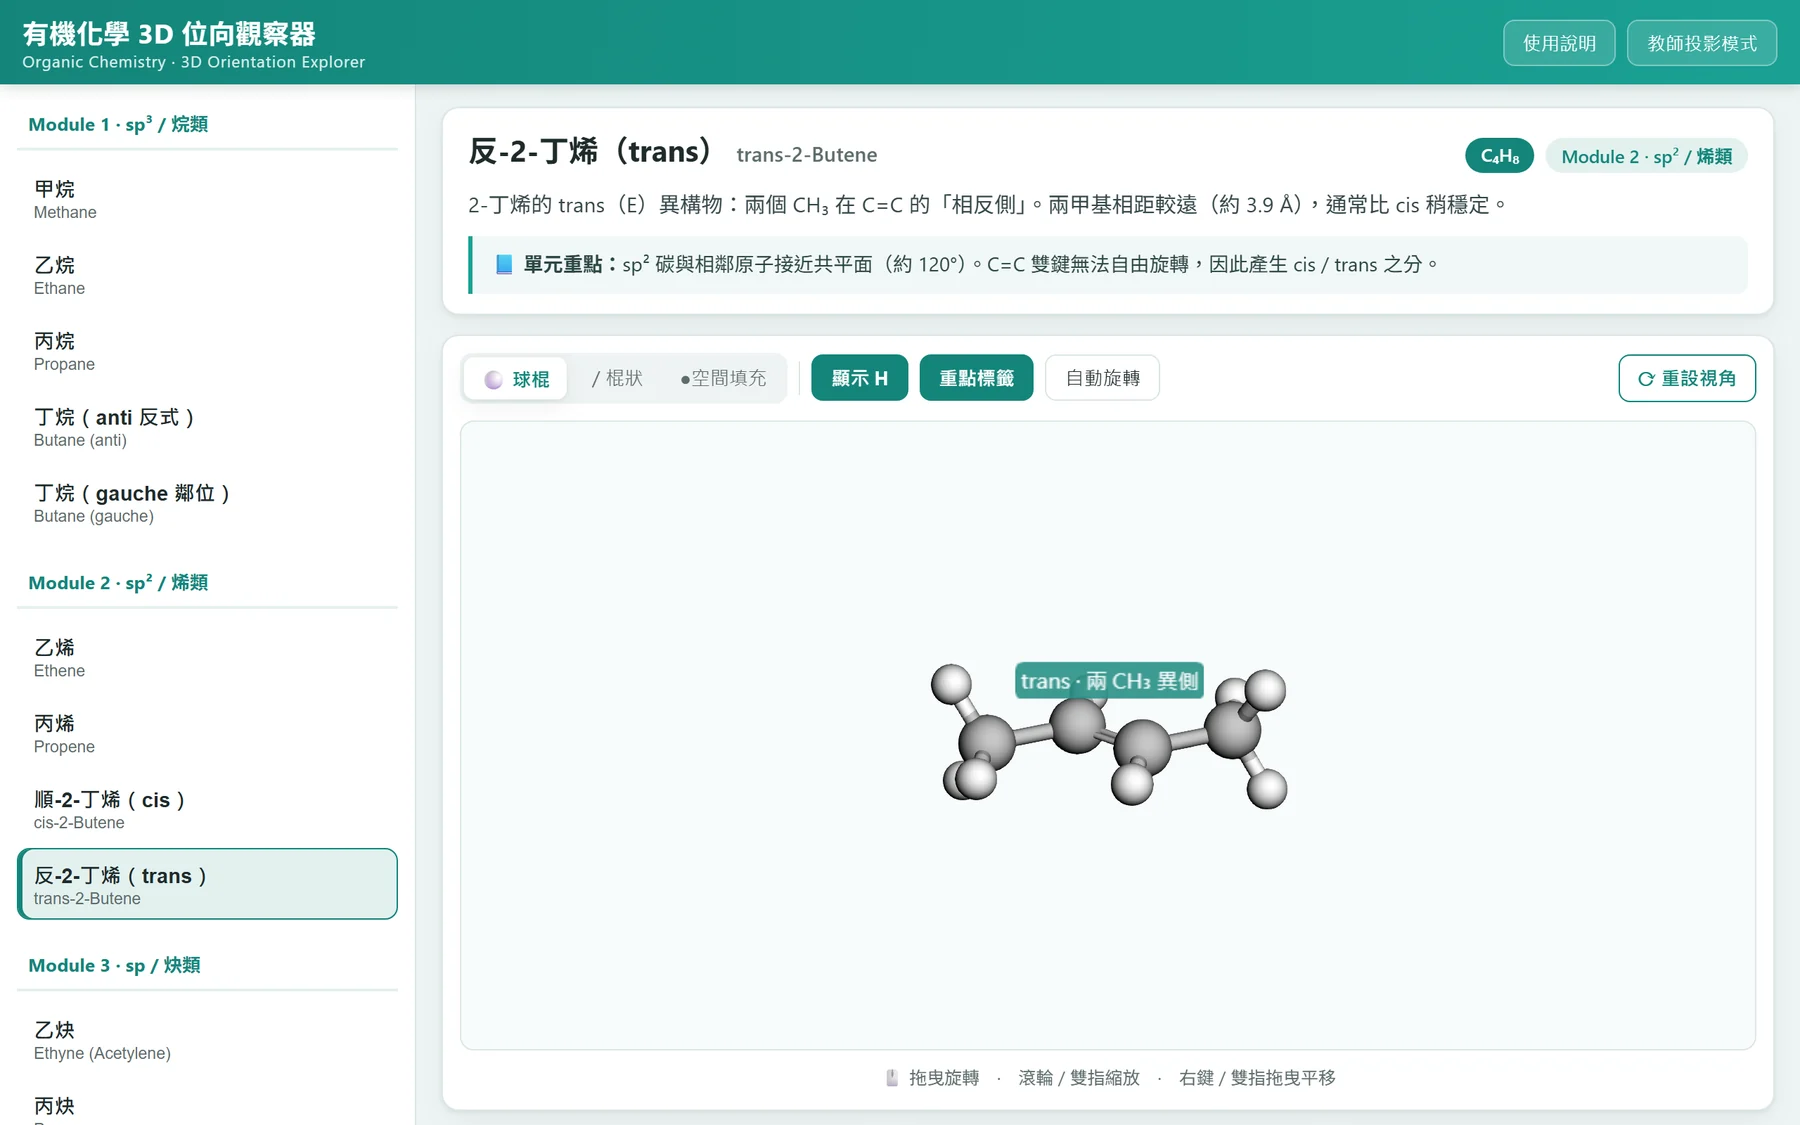Activate 教師投影模式 teacher projection mode

[x=1702, y=43]
